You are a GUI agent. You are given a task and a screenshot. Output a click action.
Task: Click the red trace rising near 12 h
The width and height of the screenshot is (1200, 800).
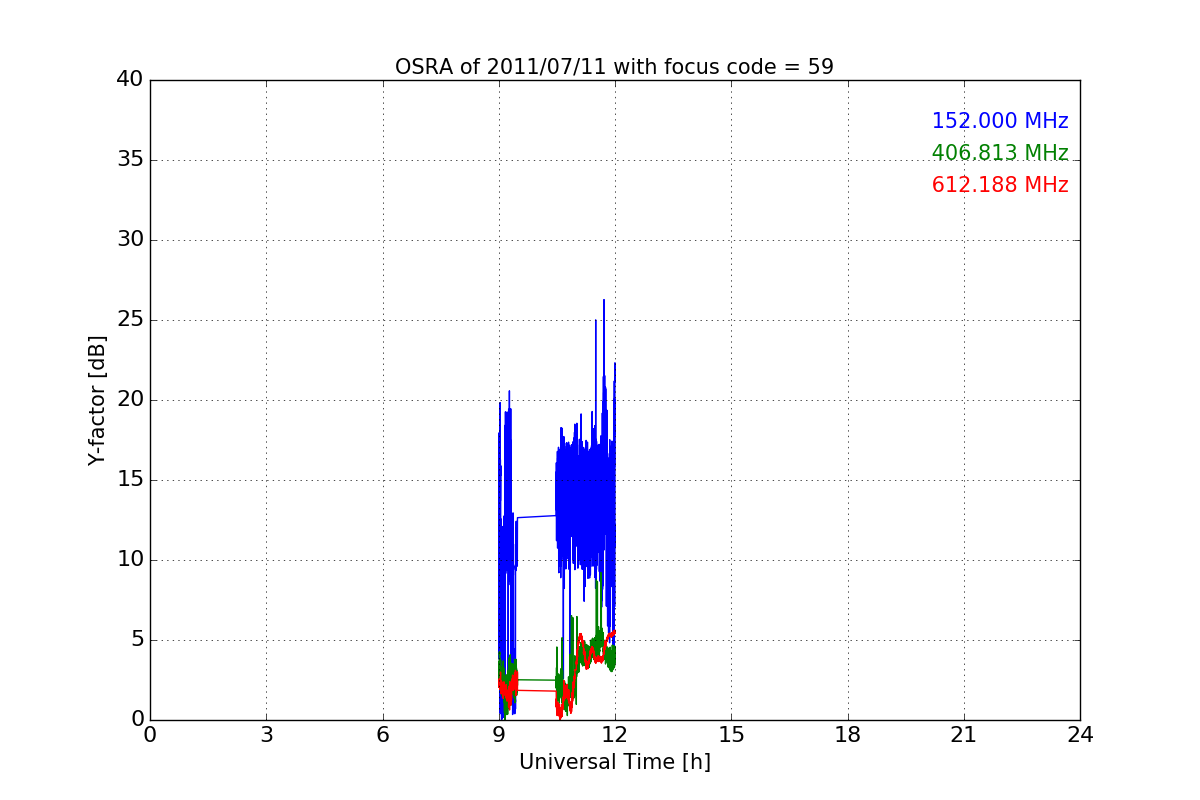(x=611, y=635)
